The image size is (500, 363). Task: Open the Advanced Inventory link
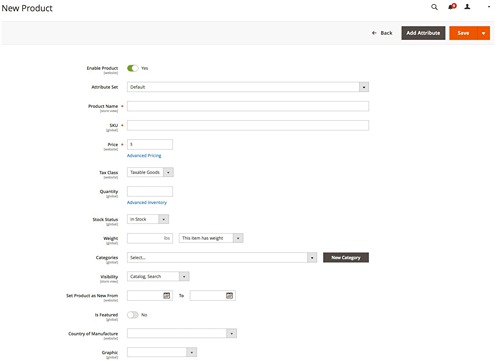tap(147, 202)
